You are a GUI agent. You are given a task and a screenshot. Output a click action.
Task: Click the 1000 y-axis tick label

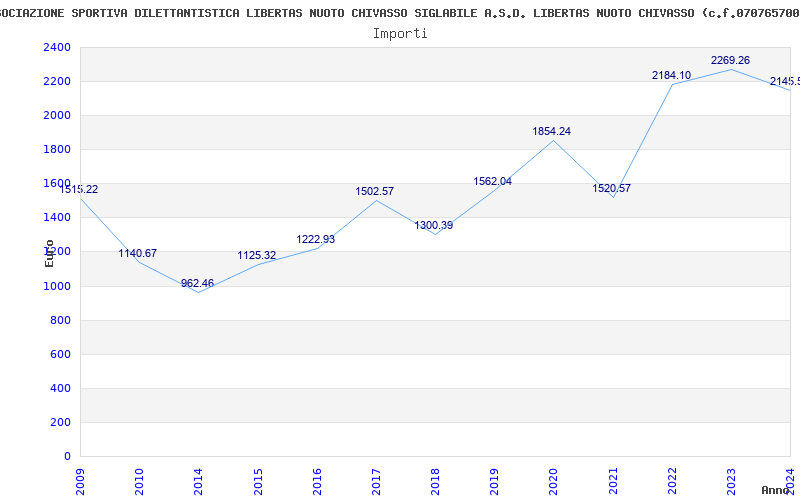click(x=57, y=286)
